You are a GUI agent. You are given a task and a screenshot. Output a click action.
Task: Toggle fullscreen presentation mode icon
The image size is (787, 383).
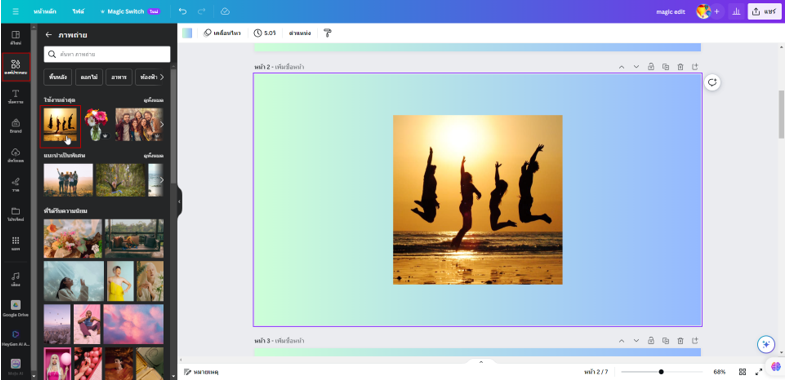point(758,372)
